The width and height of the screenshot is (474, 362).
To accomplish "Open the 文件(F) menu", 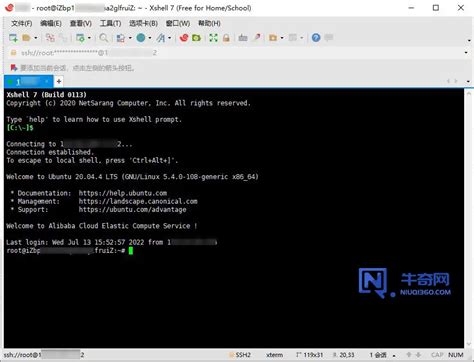I will pyautogui.click(x=22, y=23).
